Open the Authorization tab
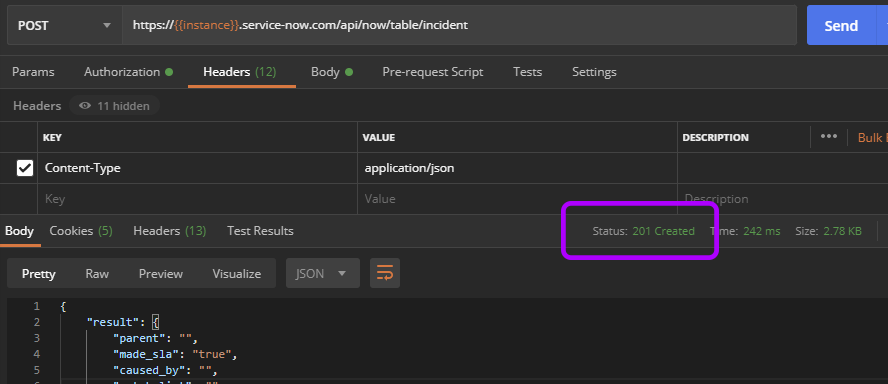 pyautogui.click(x=129, y=72)
